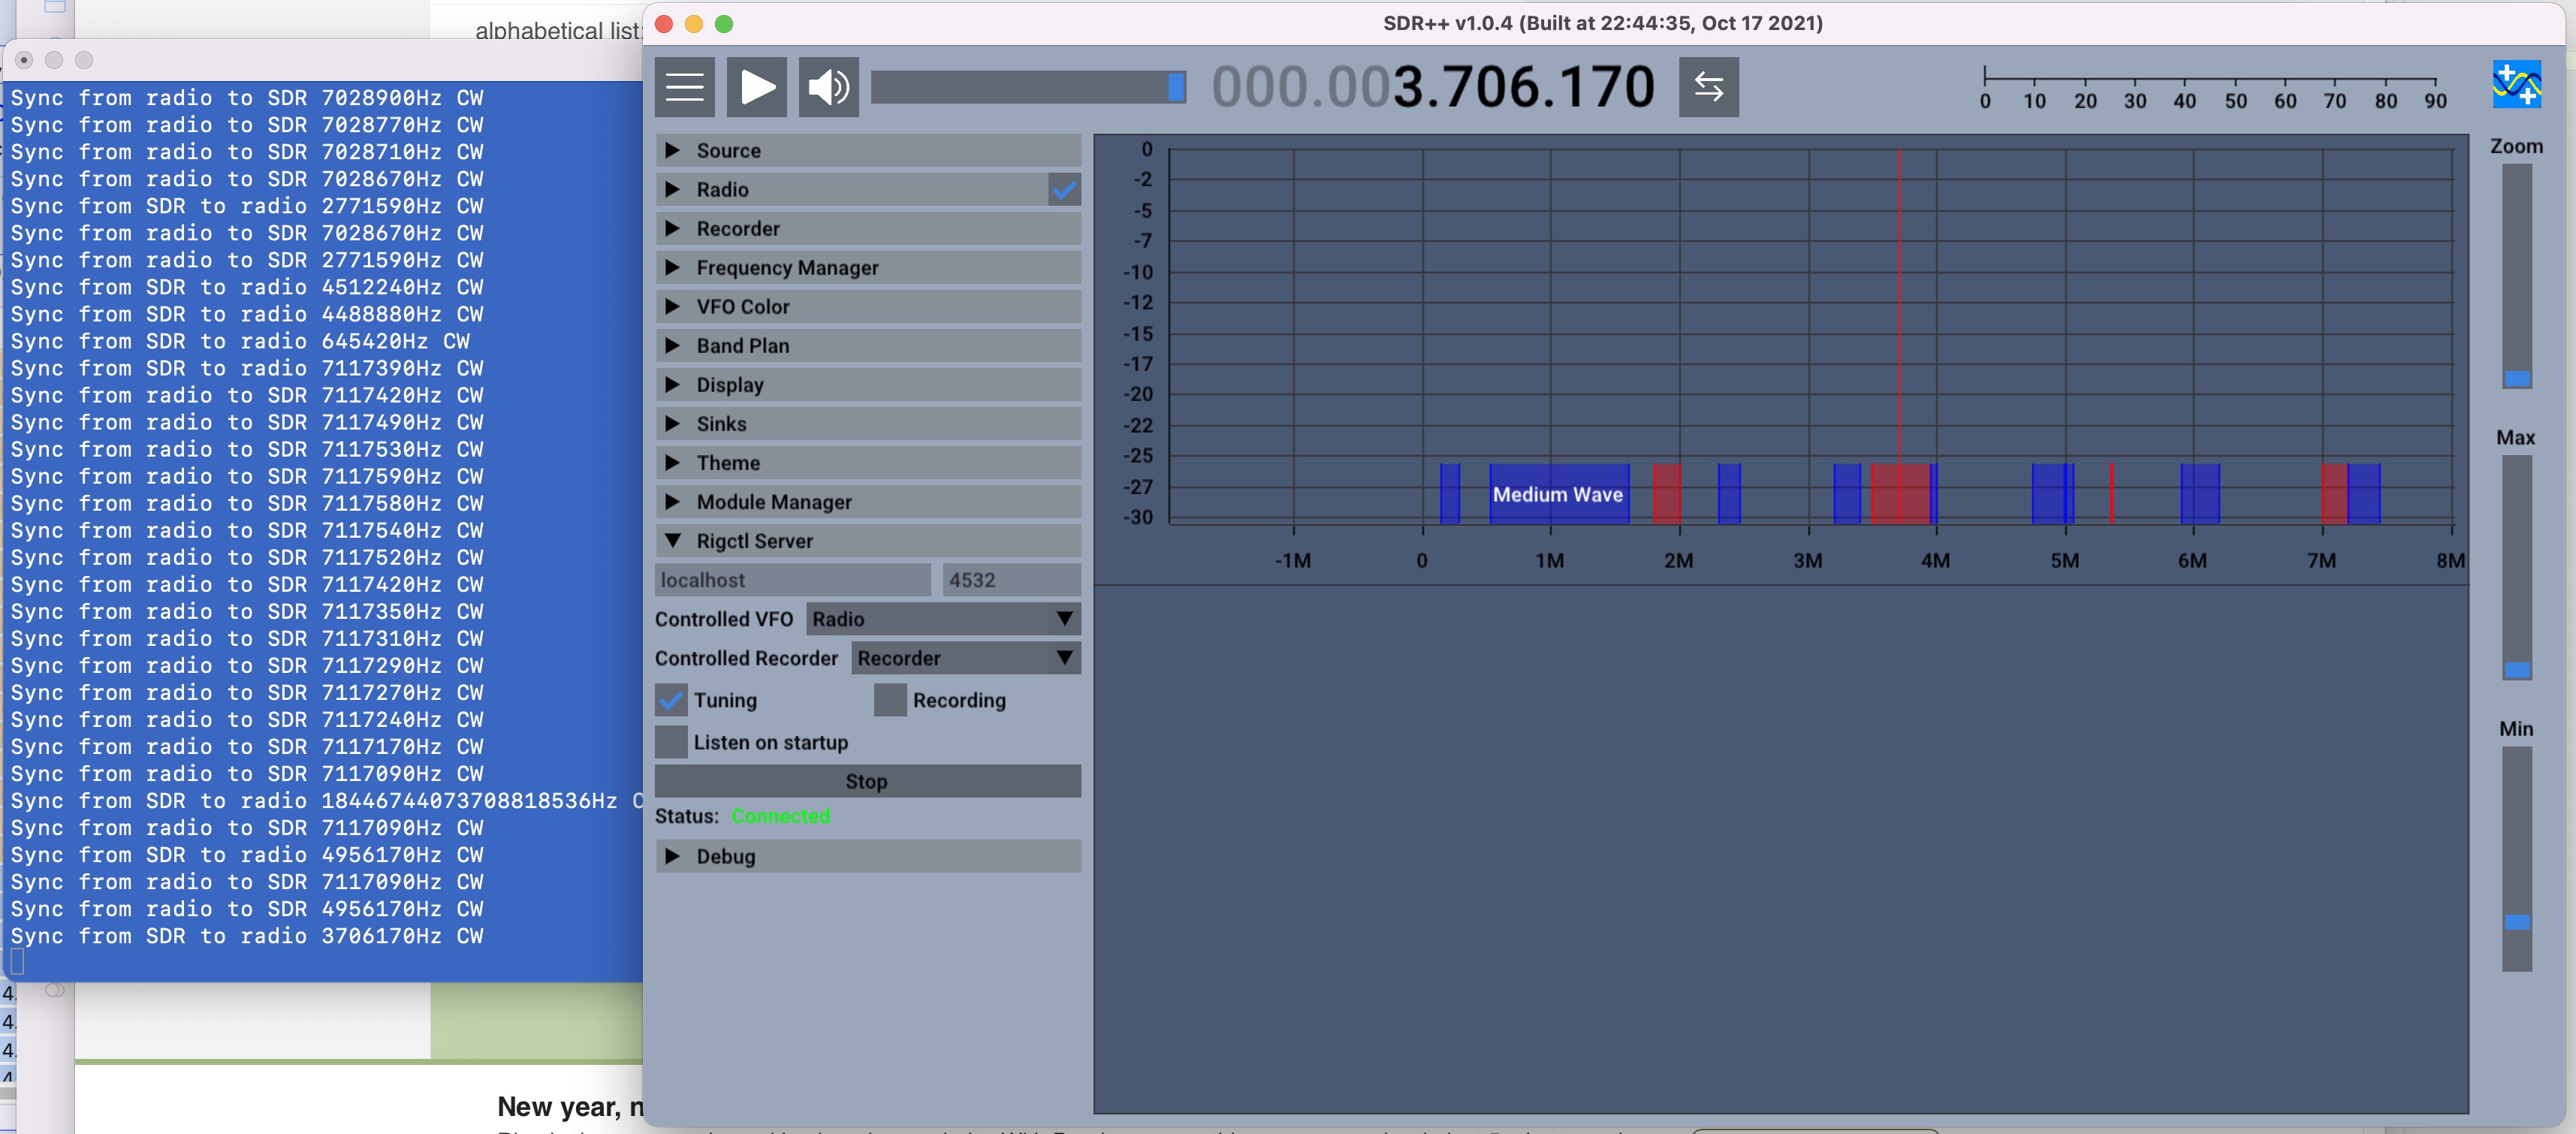
Task: Click the tuning mode swap arrows icon
Action: tap(1708, 88)
